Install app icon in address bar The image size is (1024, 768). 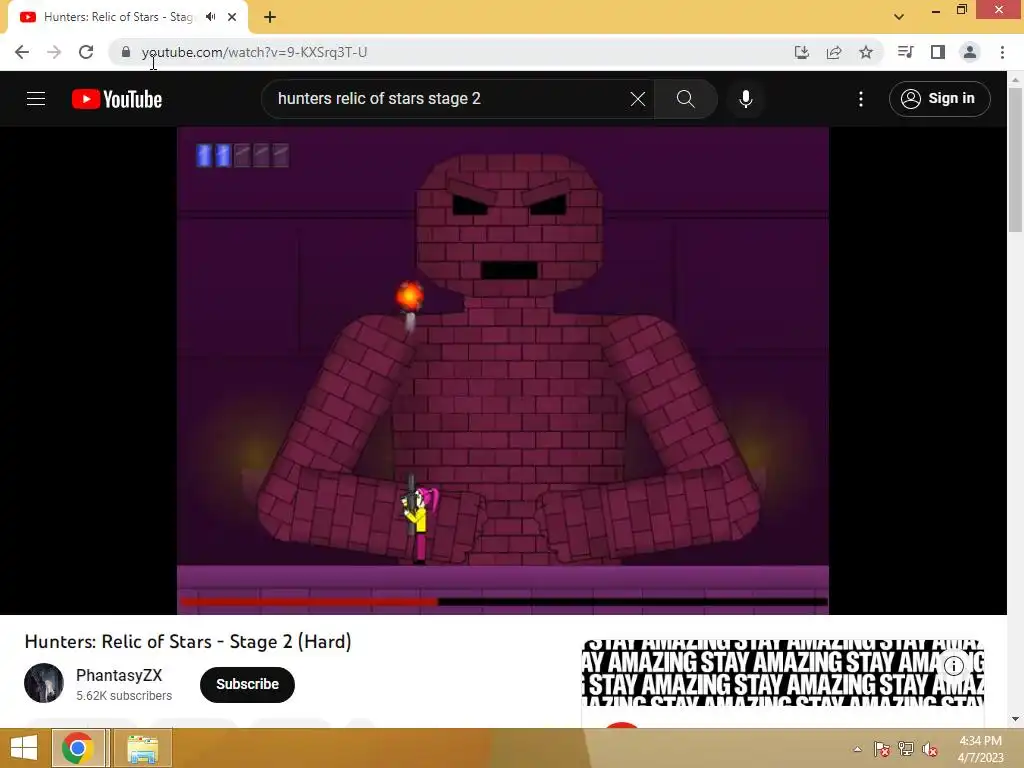click(801, 52)
